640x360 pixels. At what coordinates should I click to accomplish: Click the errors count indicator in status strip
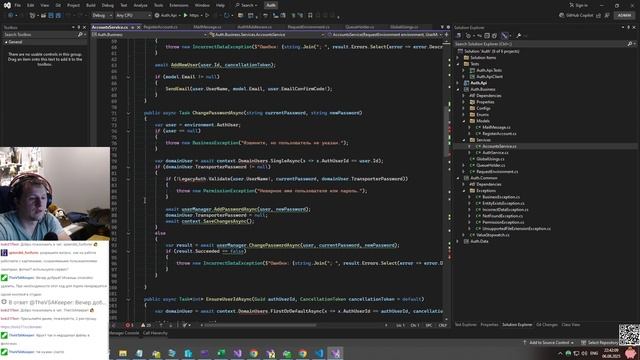[x=129, y=325]
